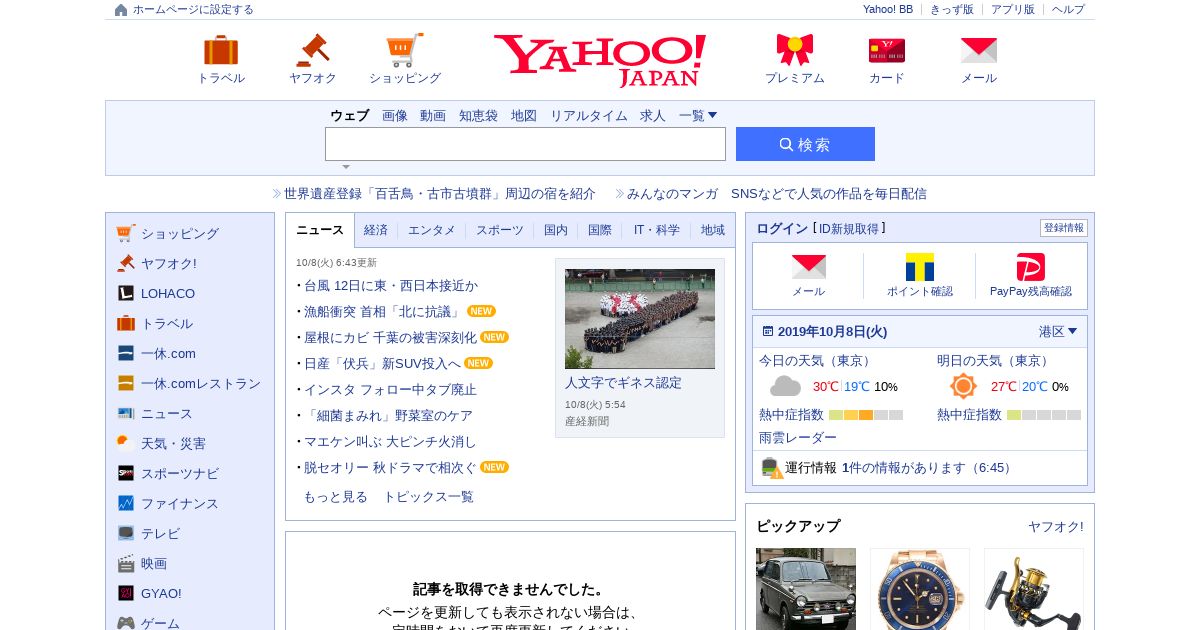Click sidebar スポーツナビ icon

[125, 473]
